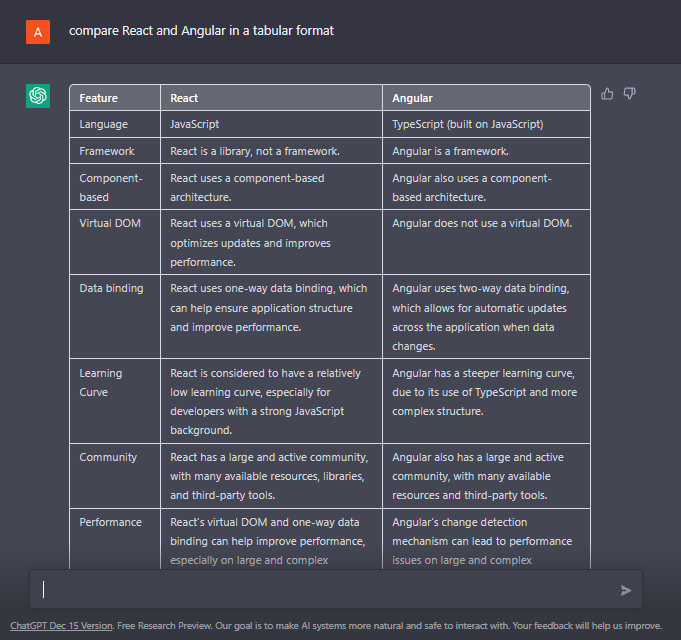
Task: Click the user prompt text about React and Angular
Action: pyautogui.click(x=201, y=31)
